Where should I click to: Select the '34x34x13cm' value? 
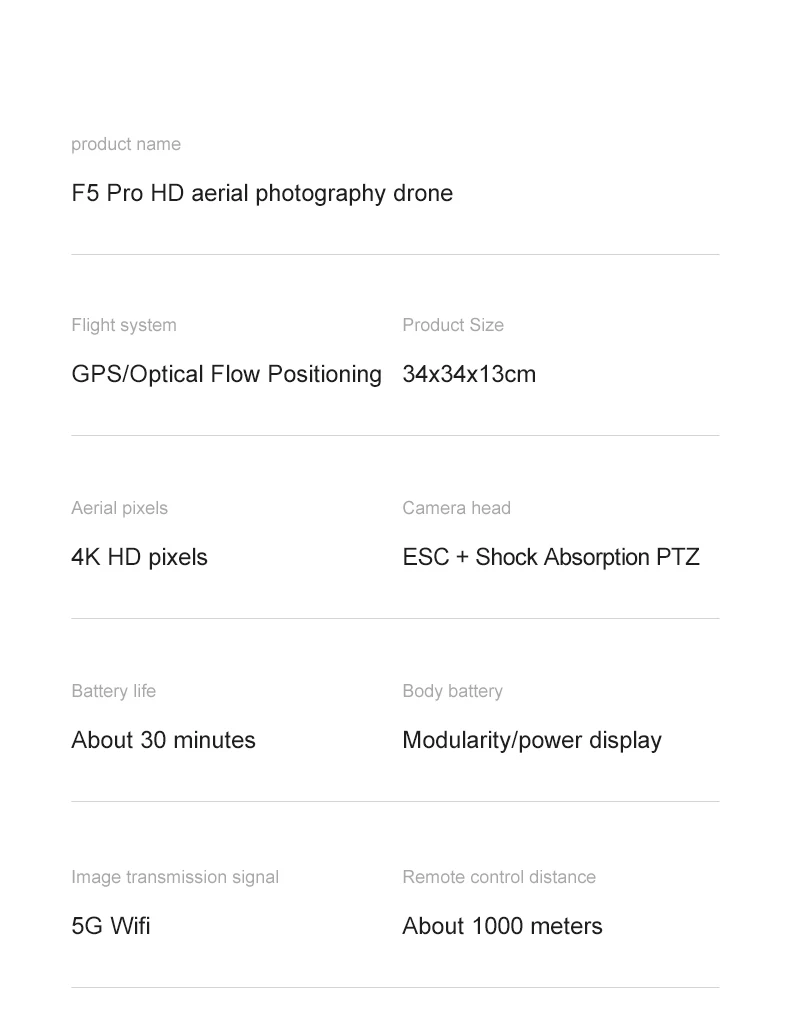click(x=469, y=374)
